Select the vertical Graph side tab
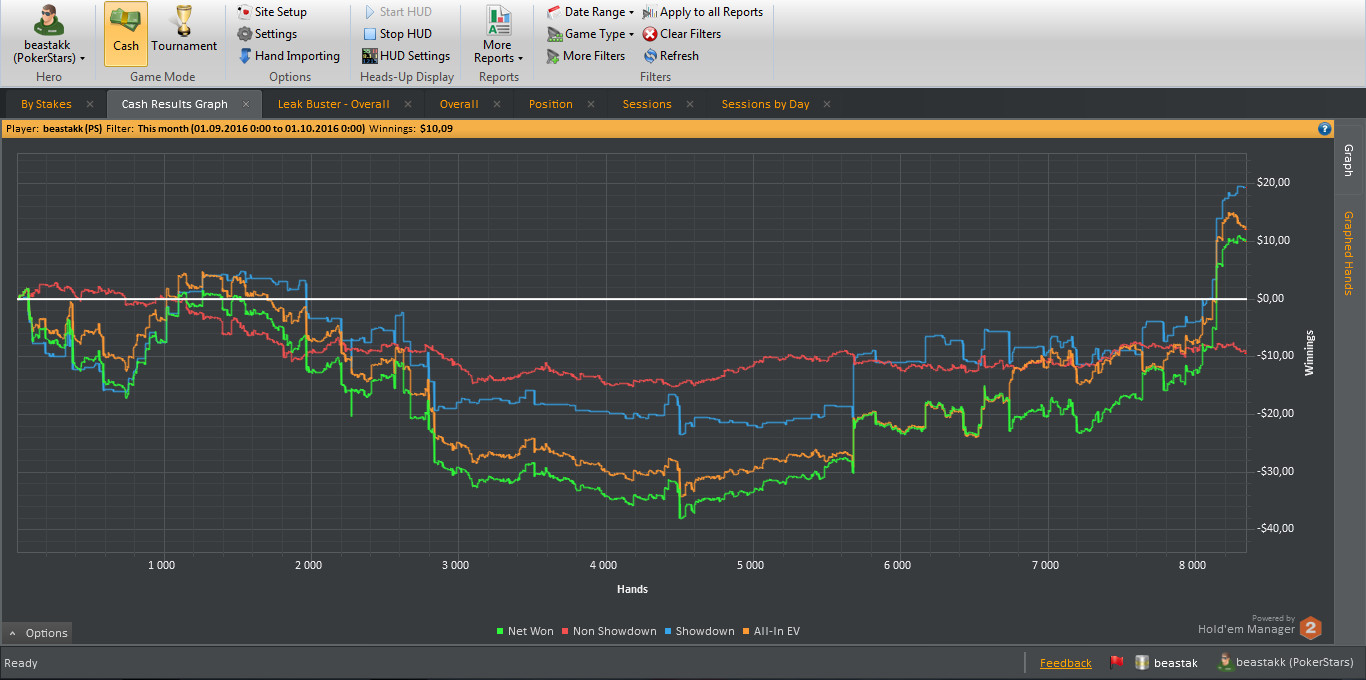1366x680 pixels. (1348, 160)
